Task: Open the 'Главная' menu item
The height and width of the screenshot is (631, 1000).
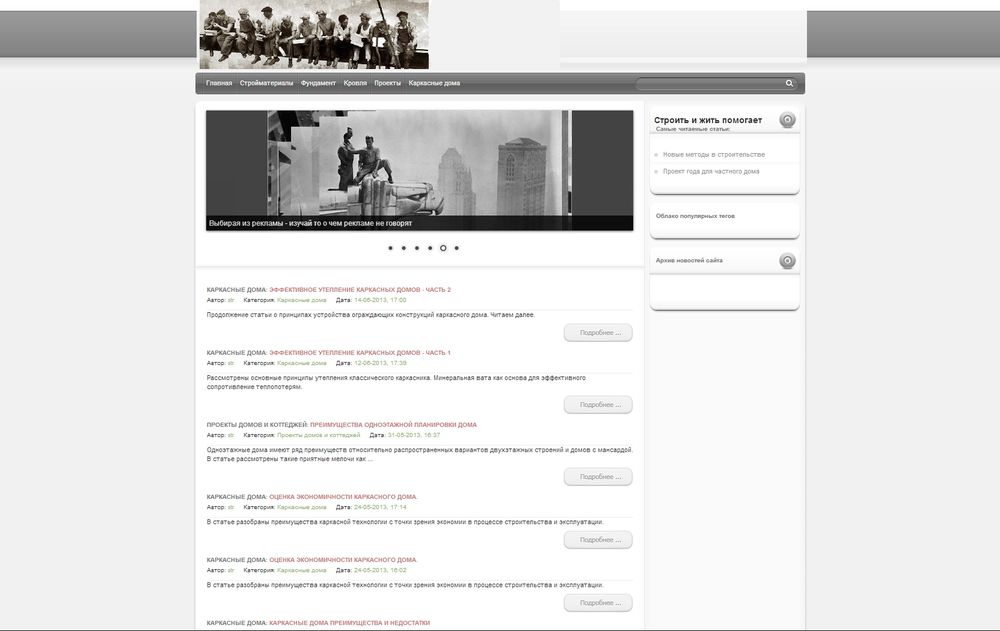Action: coord(219,83)
